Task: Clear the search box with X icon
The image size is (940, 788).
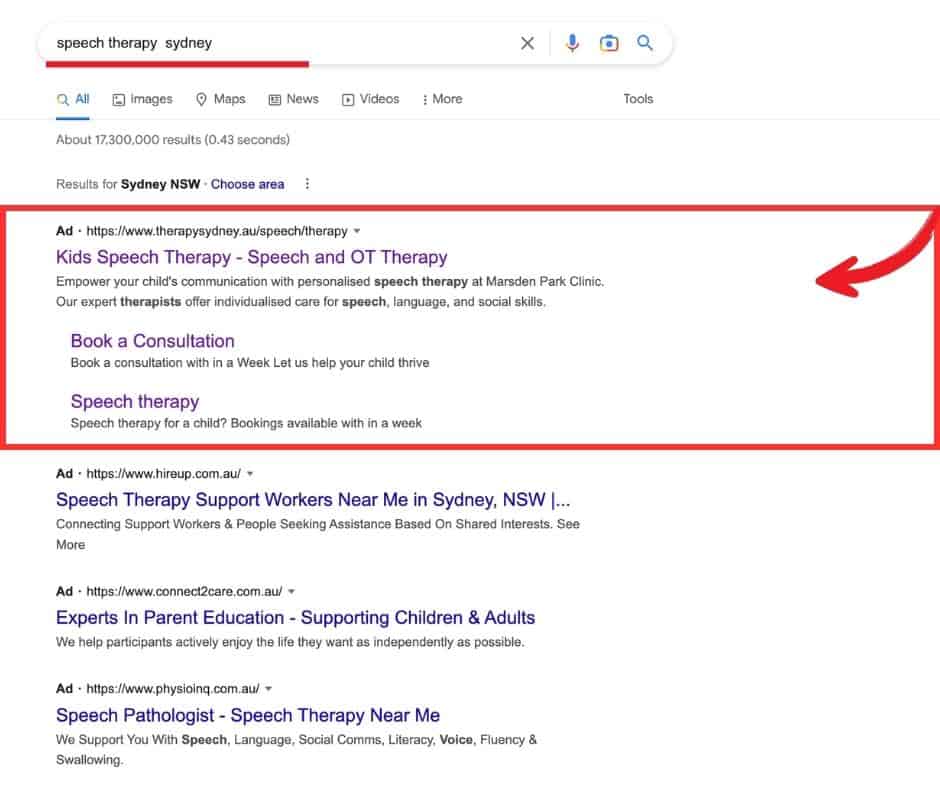Action: pos(527,43)
